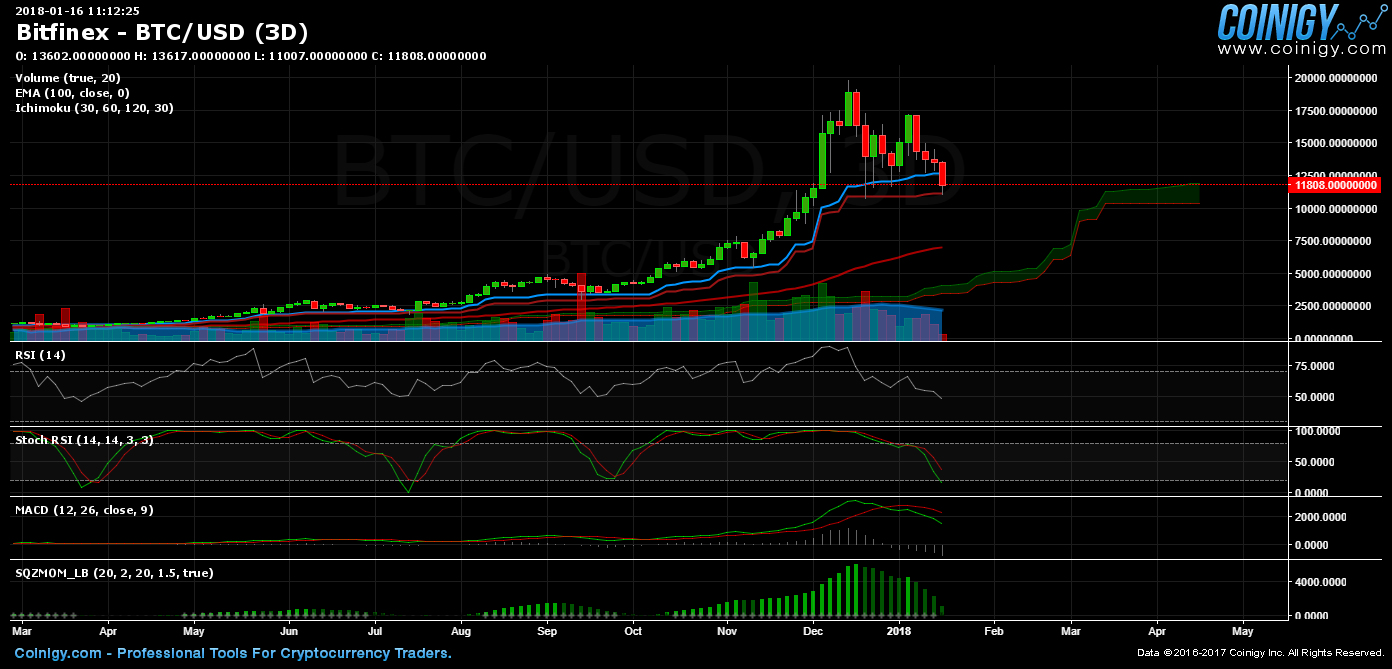Select the chart title Bitfinex - BTC/USD (3D)

[x=162, y=32]
